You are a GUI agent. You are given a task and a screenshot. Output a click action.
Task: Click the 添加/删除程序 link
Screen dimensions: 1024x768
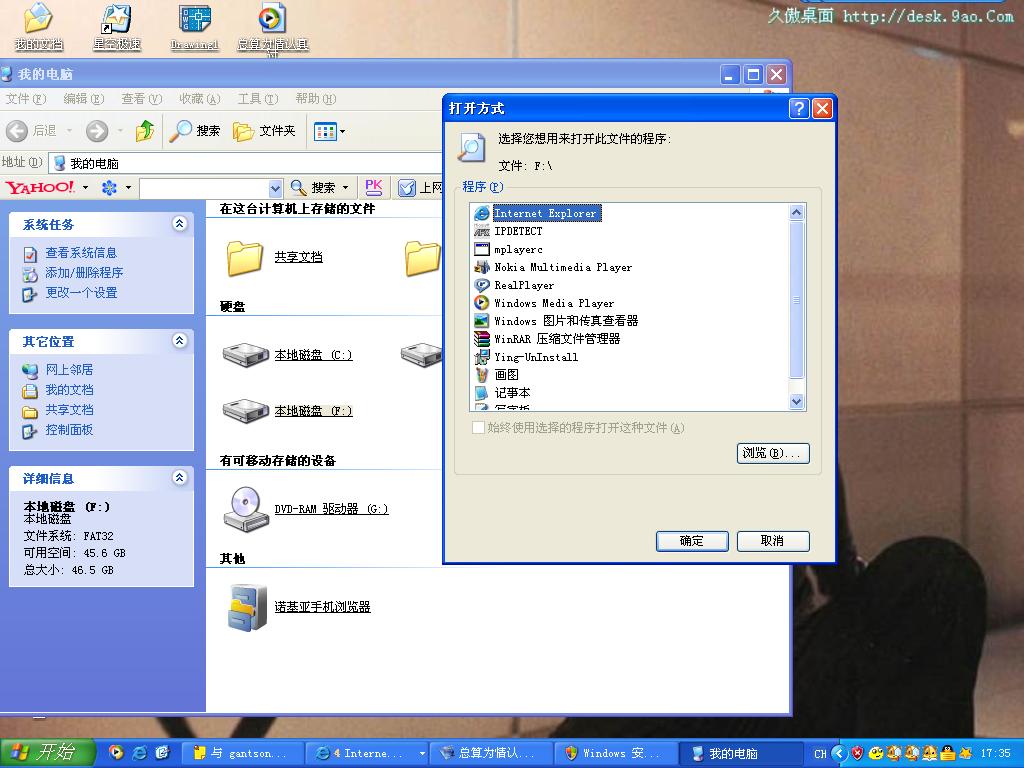[84, 273]
